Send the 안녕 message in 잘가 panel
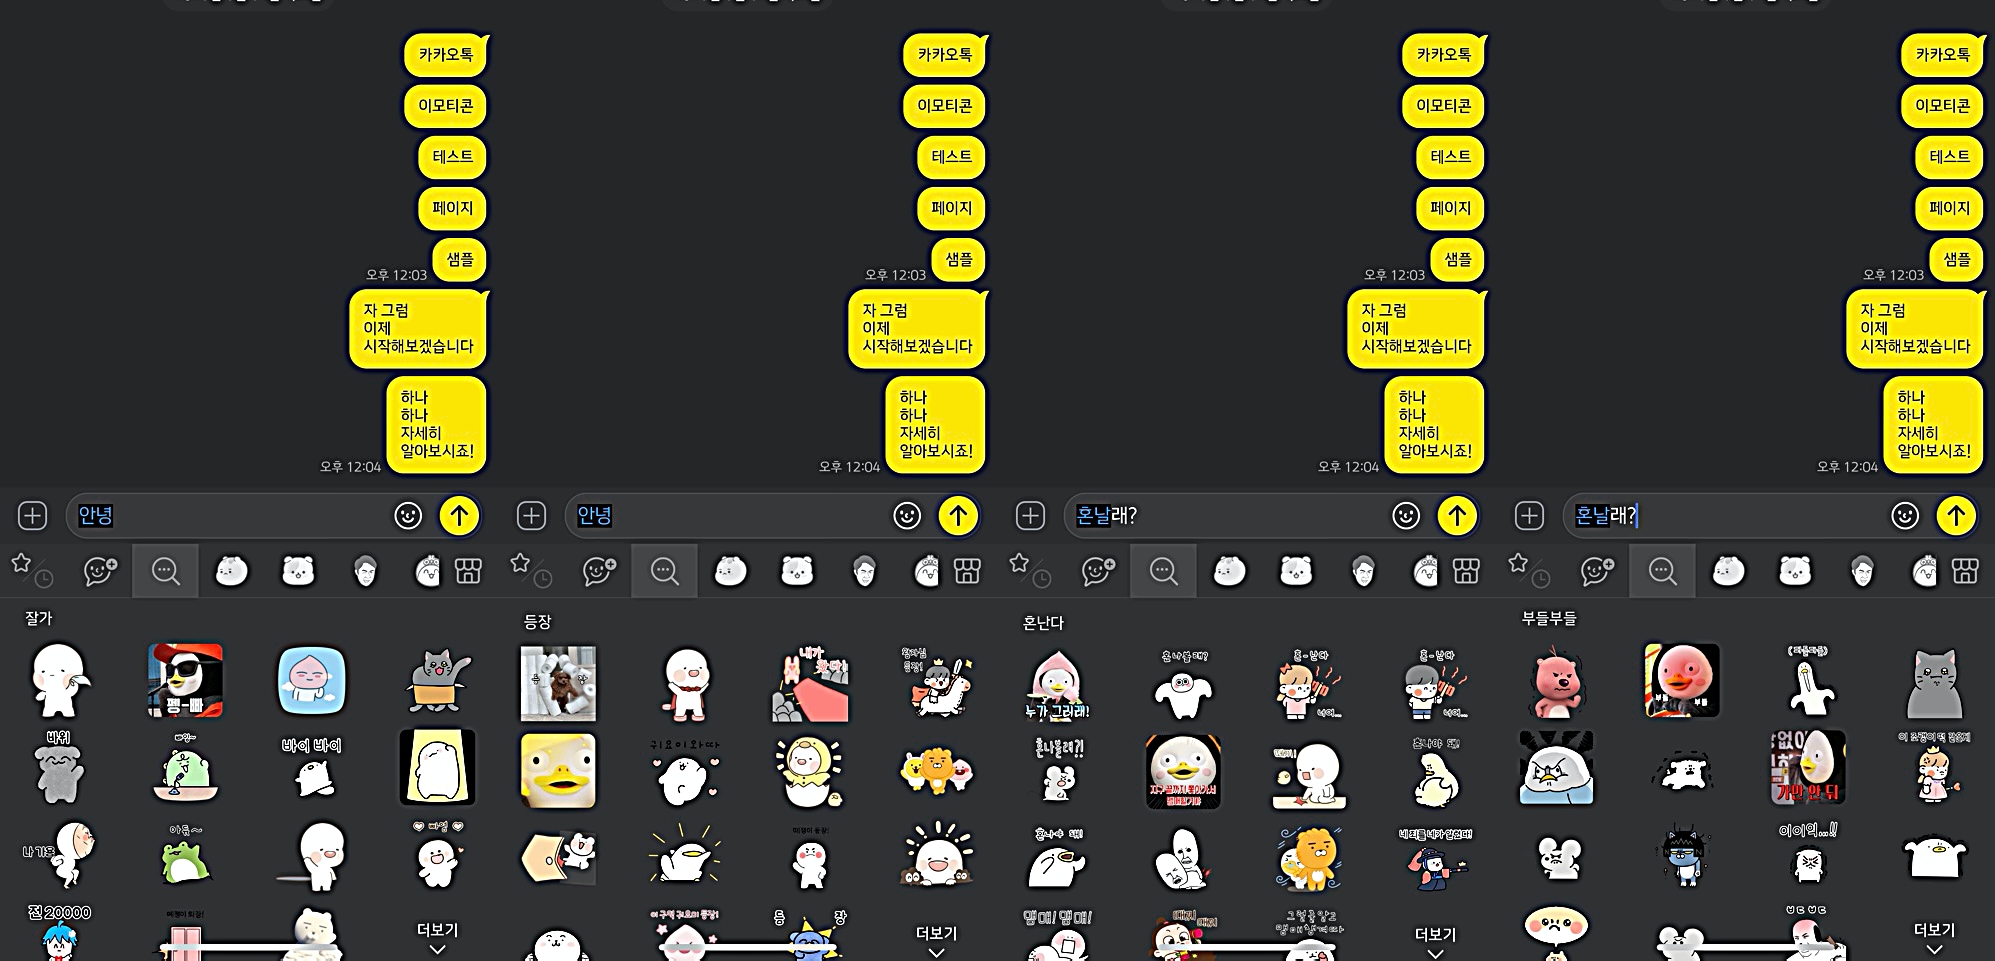The width and height of the screenshot is (1995, 961). [x=459, y=515]
